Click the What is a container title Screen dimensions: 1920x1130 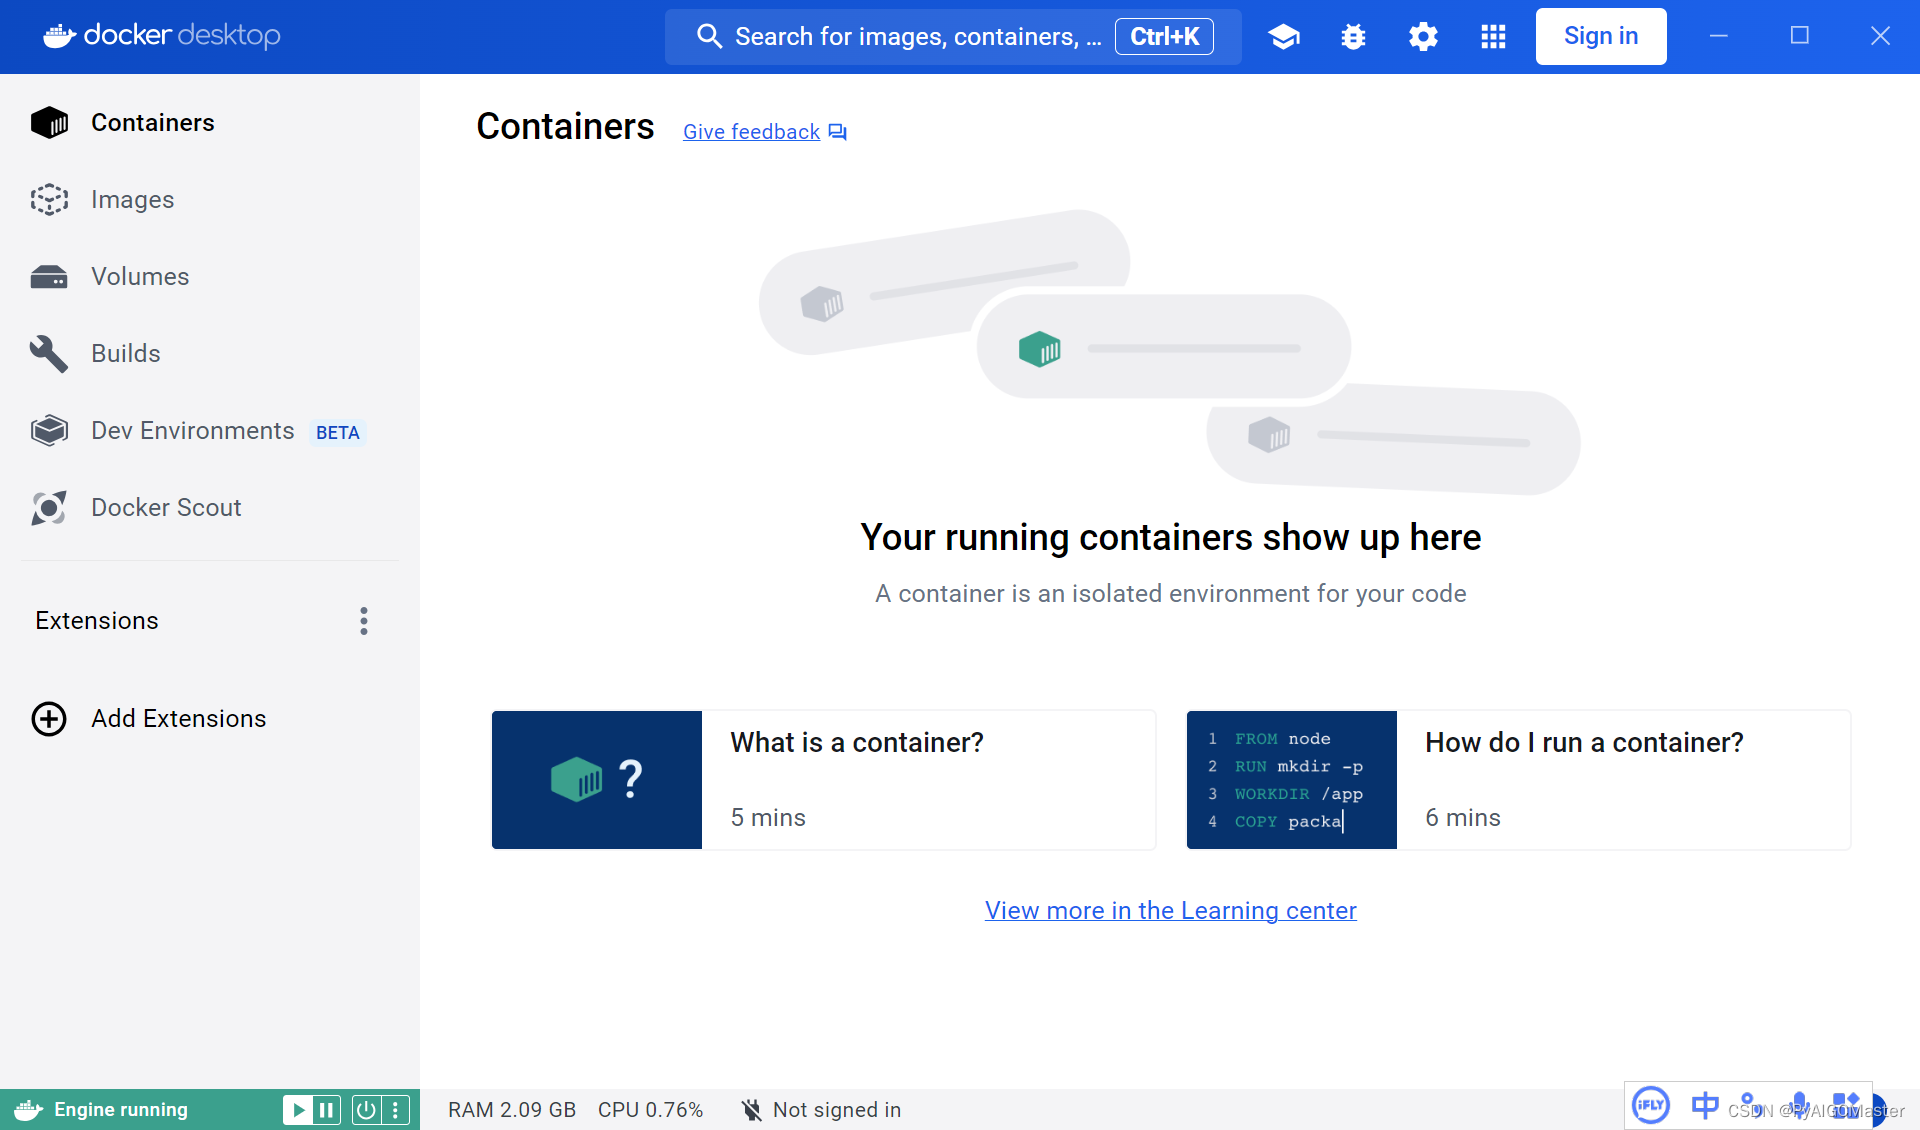click(857, 742)
